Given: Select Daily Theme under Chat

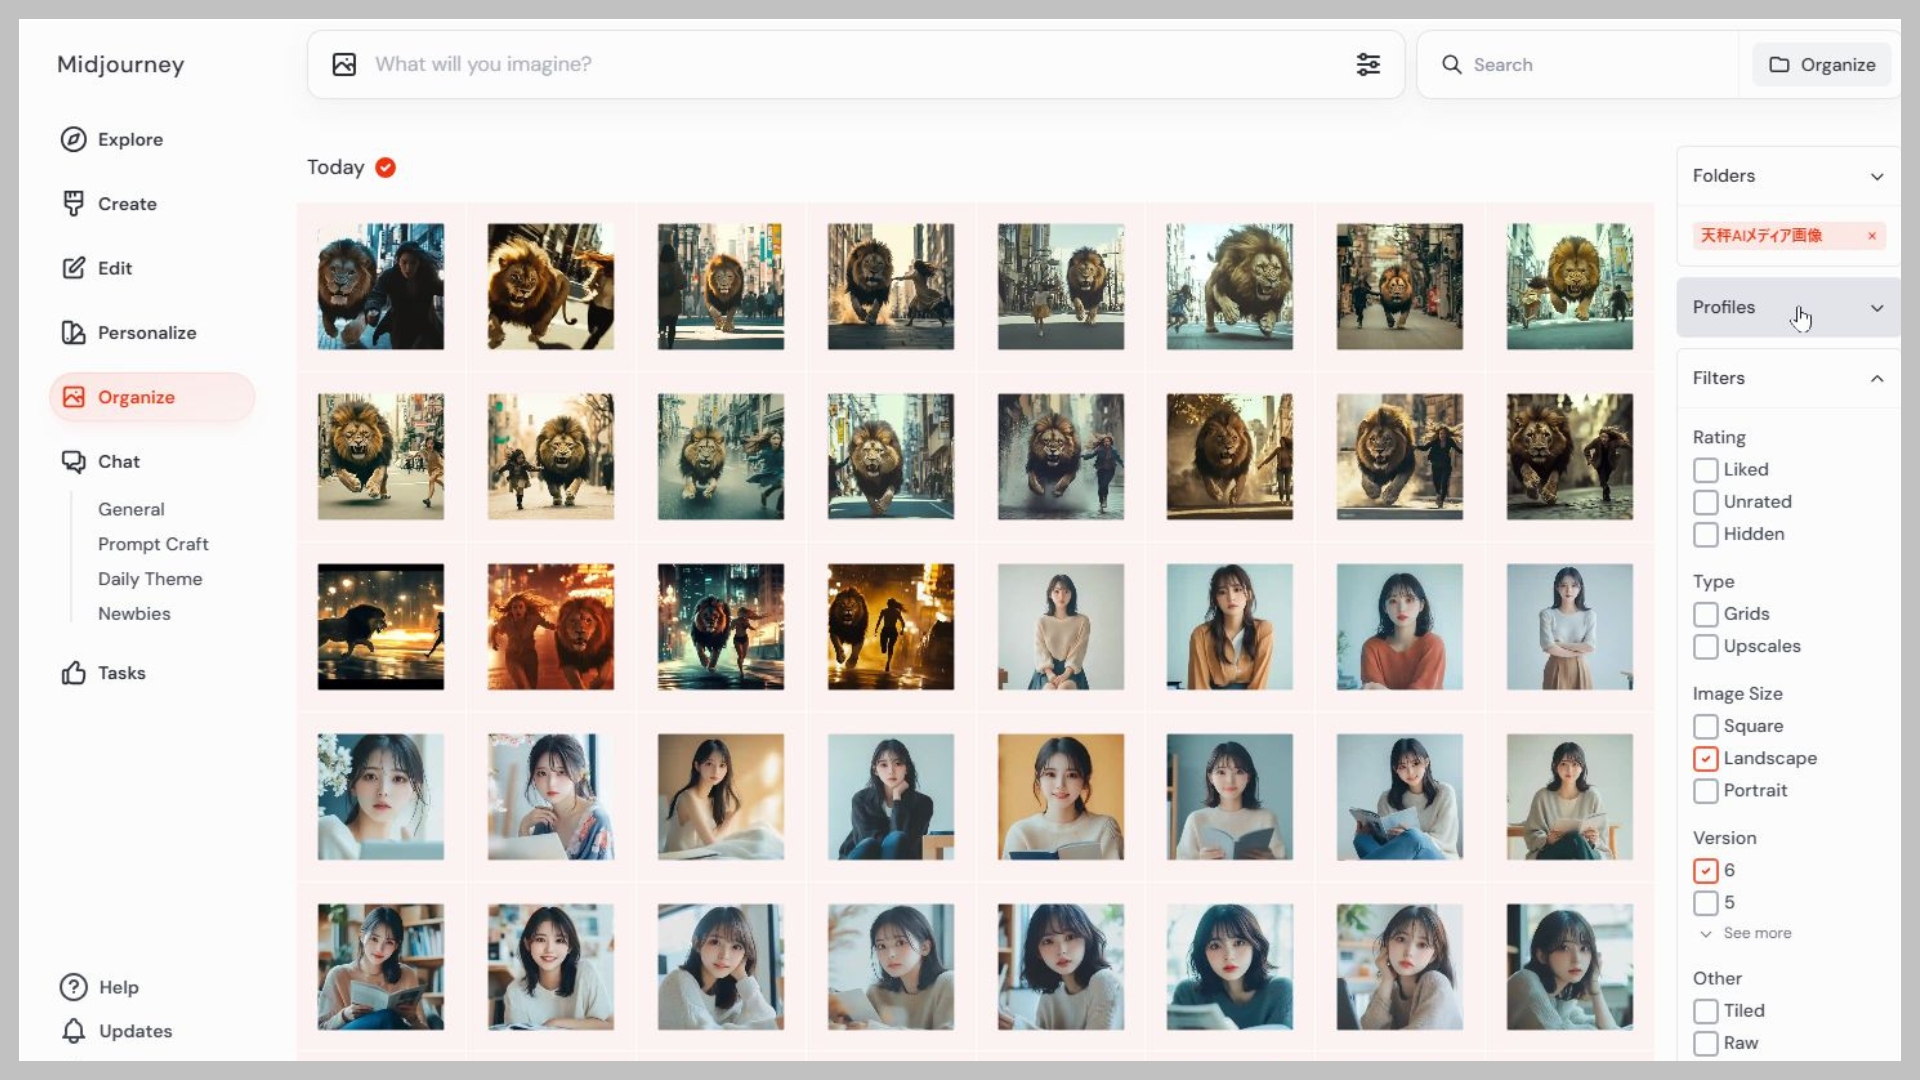Looking at the screenshot, I should [150, 579].
